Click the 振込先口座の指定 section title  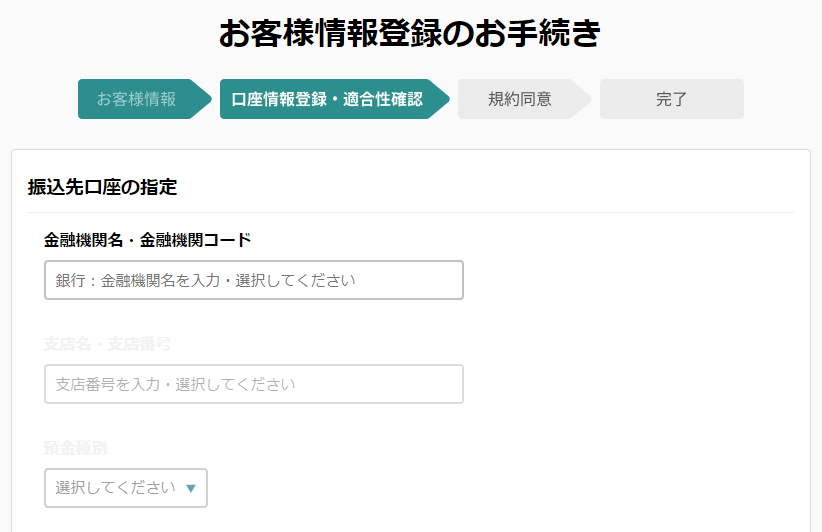(102, 187)
